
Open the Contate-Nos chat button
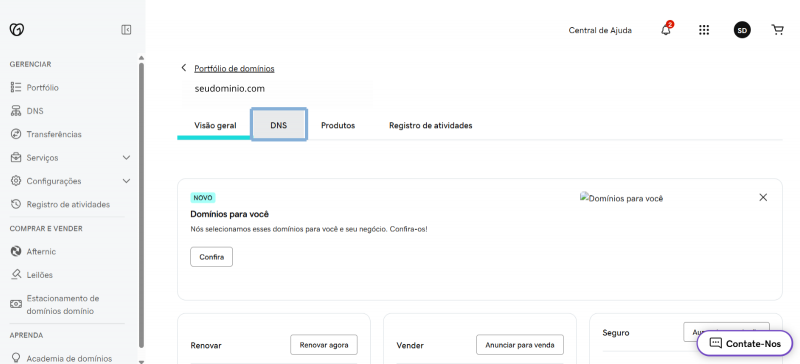[x=745, y=343]
